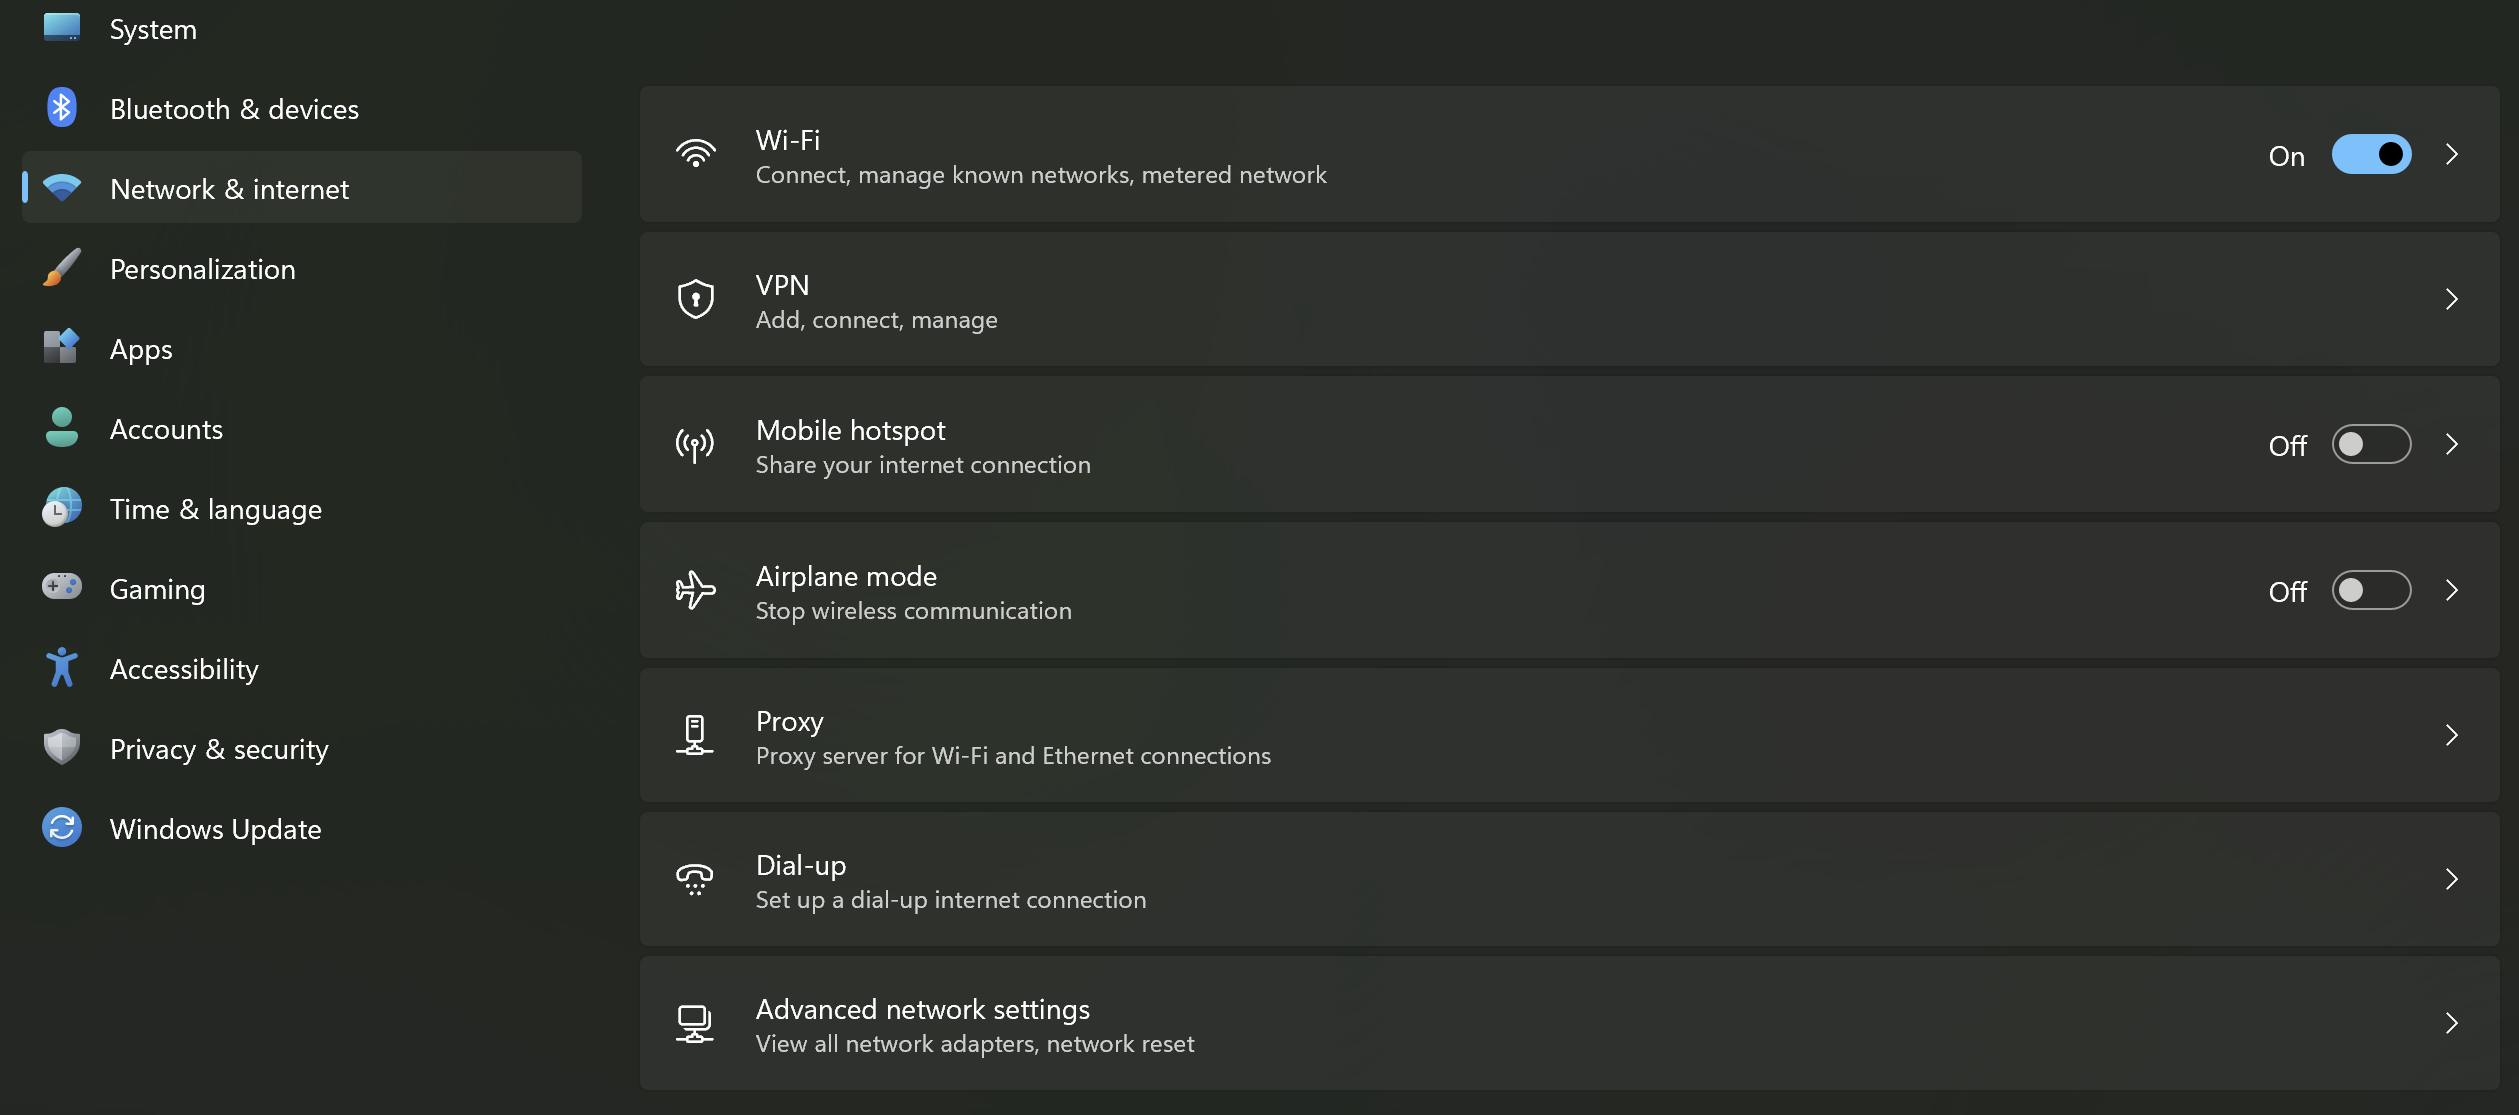Turn off the Wi-Fi toggle
The height and width of the screenshot is (1115, 2519).
(2371, 154)
